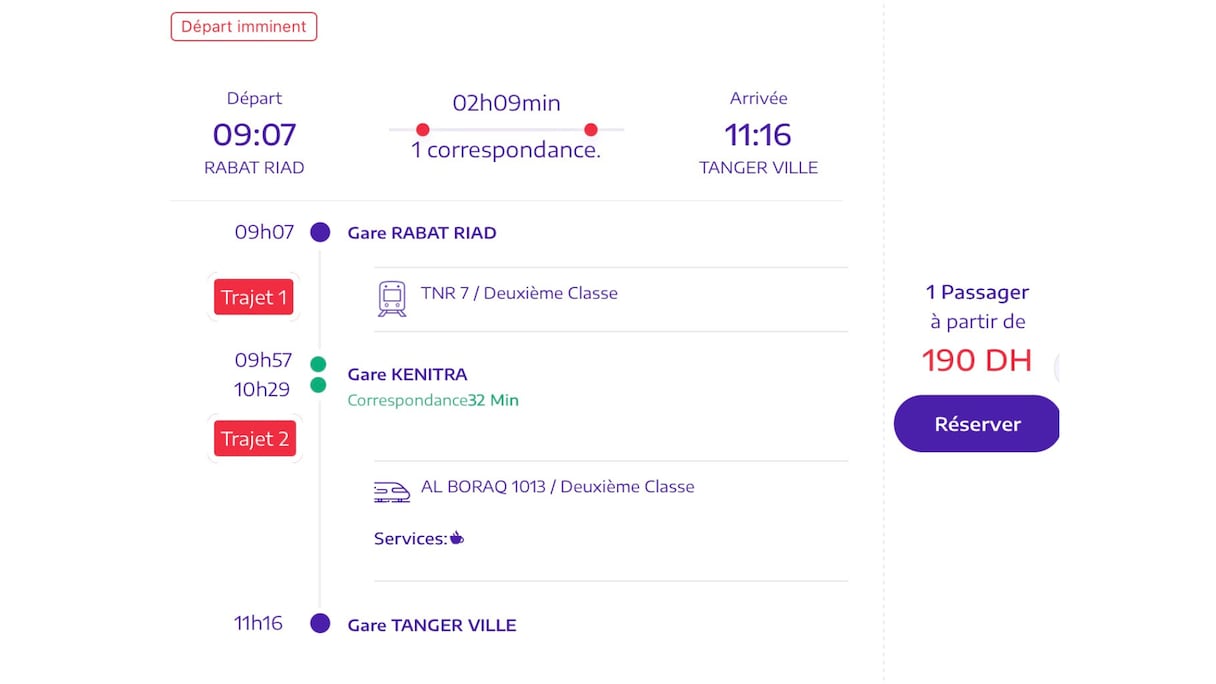Click the purple dot beside Gare TANGER VILLE
Image resolution: width=1216 pixels, height=684 pixels.
pos(320,624)
